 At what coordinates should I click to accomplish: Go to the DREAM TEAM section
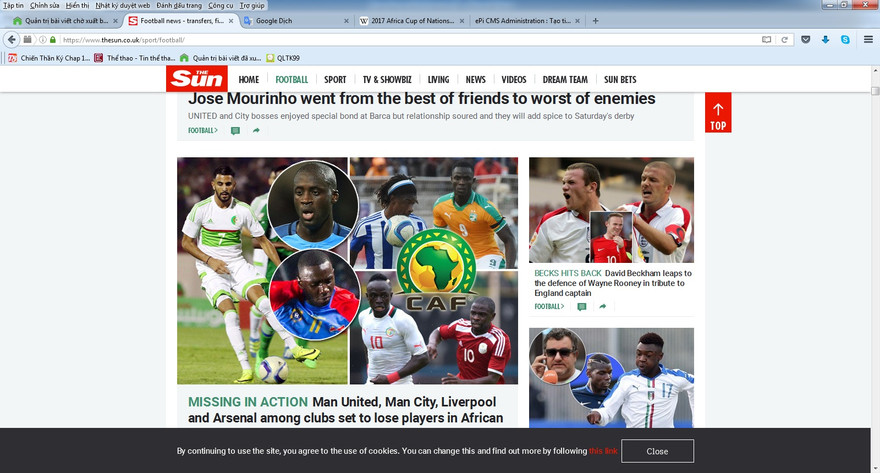(565, 80)
